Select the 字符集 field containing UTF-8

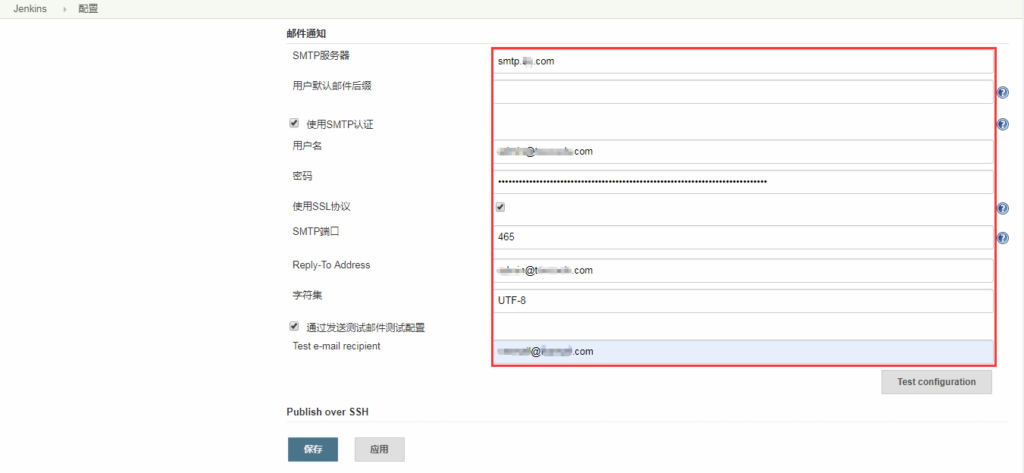coord(742,301)
